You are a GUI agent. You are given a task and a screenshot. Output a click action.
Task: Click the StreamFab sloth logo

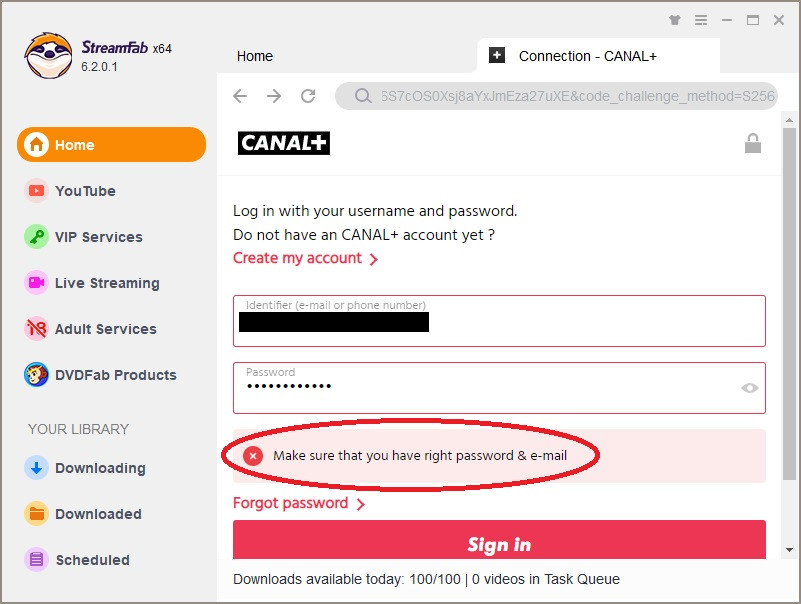48,57
